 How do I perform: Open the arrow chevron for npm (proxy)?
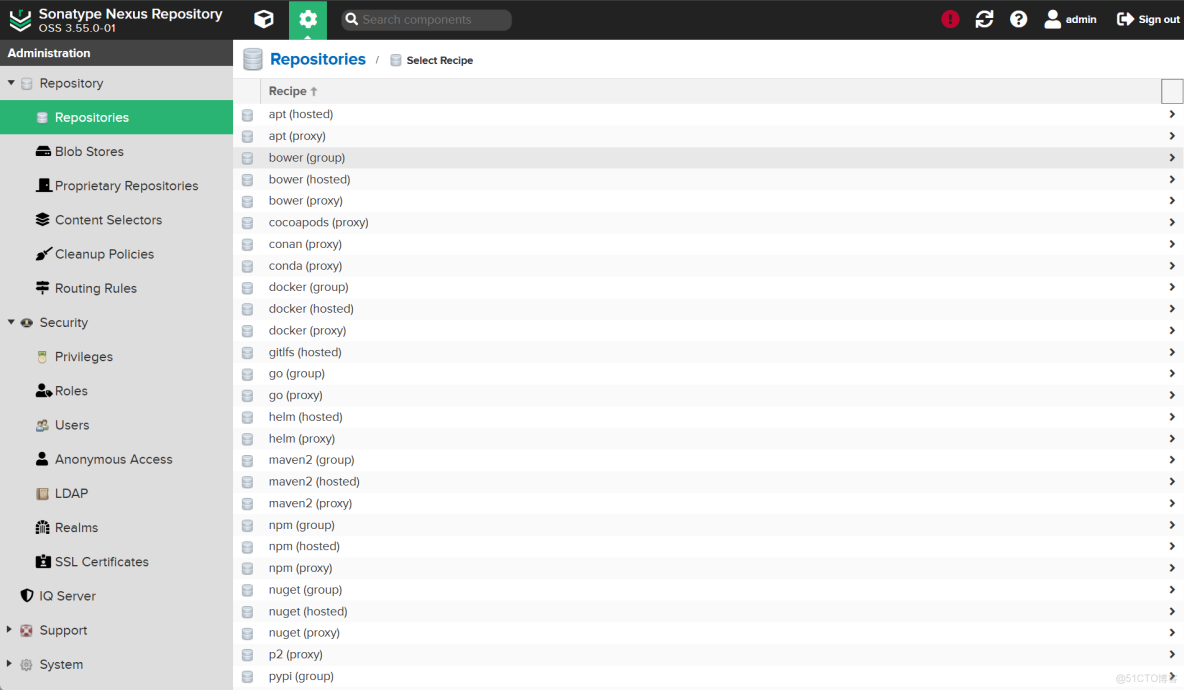pos(1172,568)
